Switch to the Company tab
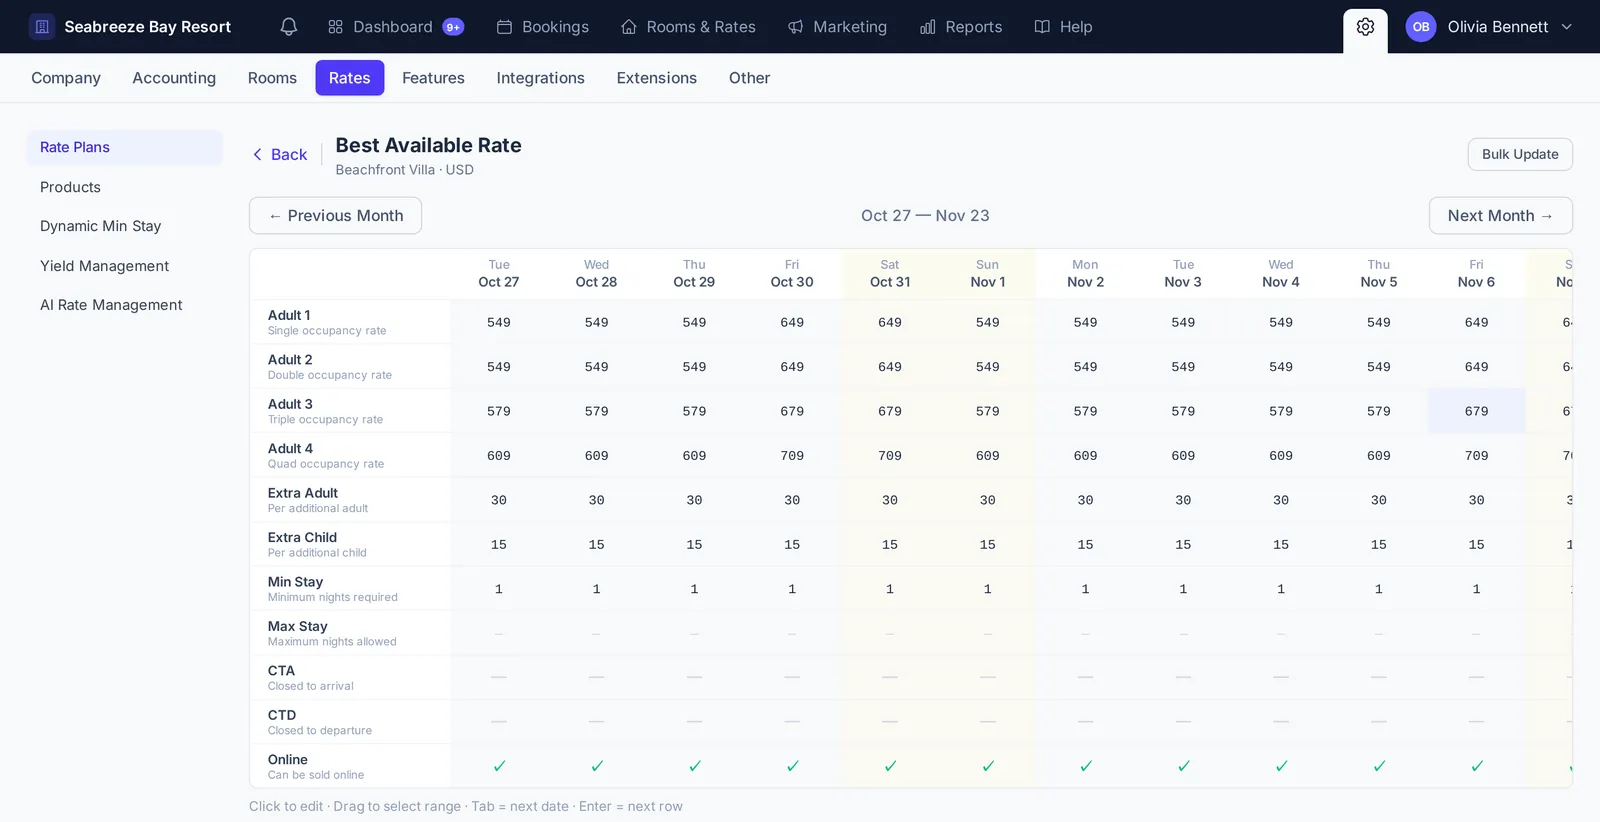1600x822 pixels. pyautogui.click(x=66, y=78)
